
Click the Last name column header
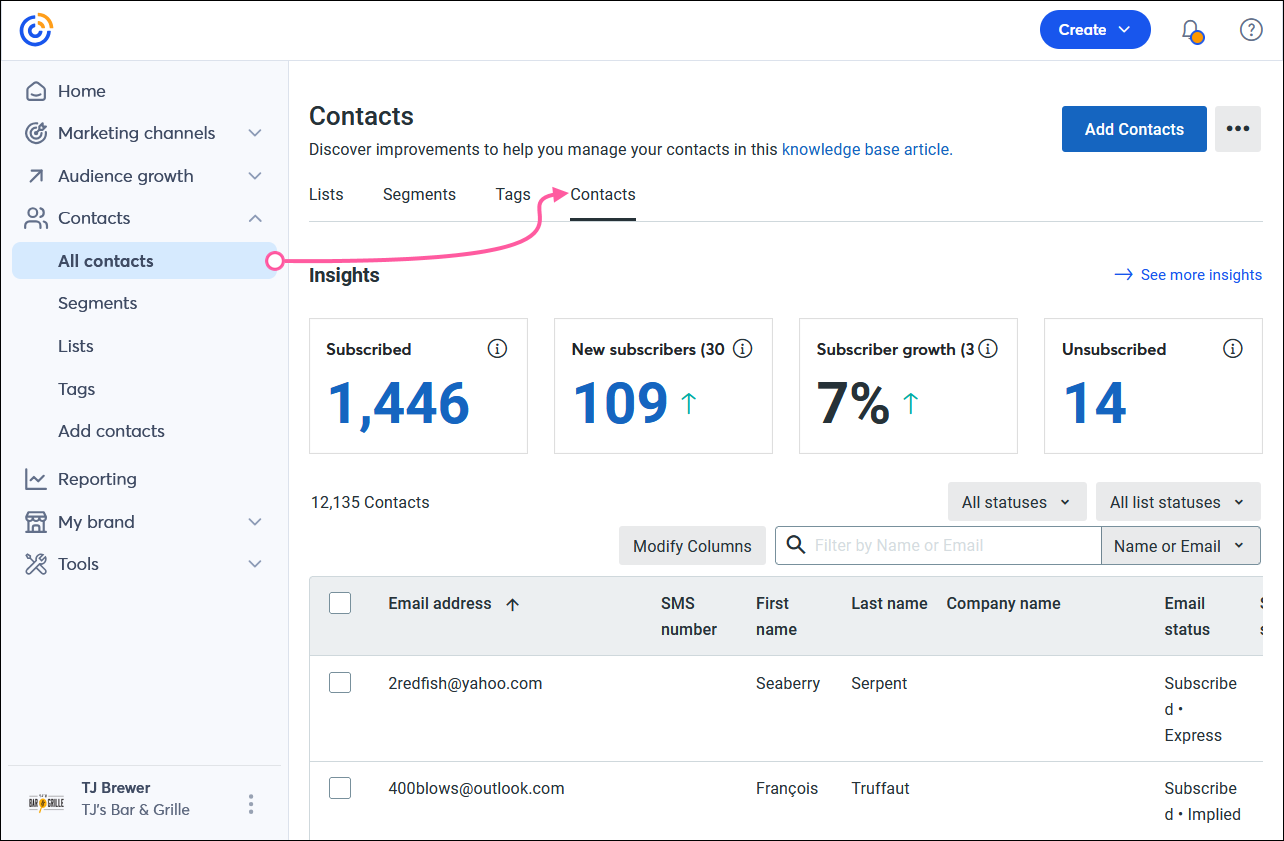(x=889, y=604)
